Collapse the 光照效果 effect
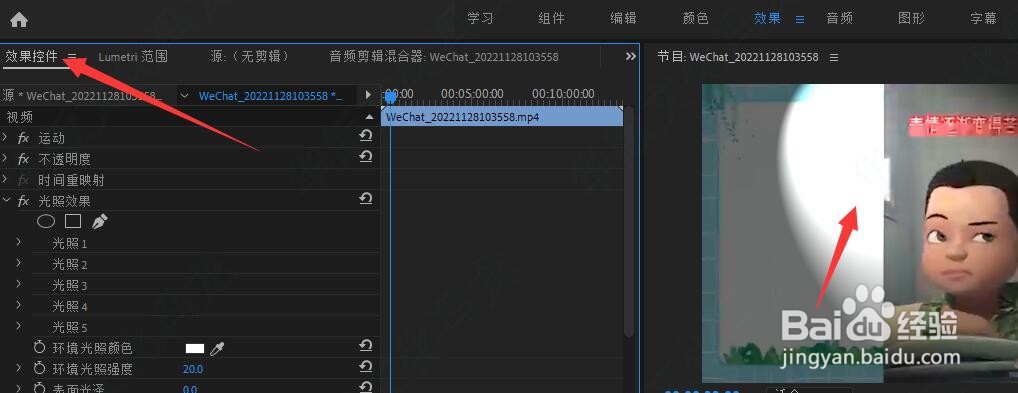This screenshot has width=1018, height=393. click(x=6, y=201)
